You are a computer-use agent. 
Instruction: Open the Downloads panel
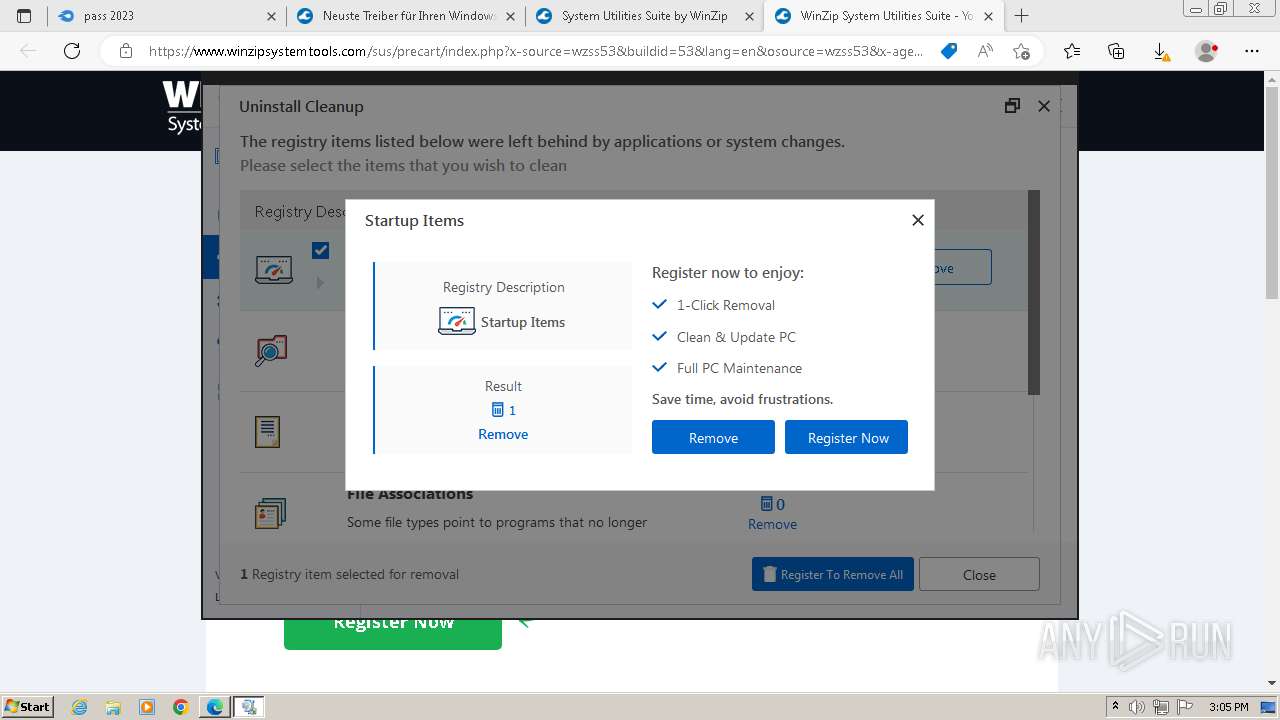(x=1160, y=51)
